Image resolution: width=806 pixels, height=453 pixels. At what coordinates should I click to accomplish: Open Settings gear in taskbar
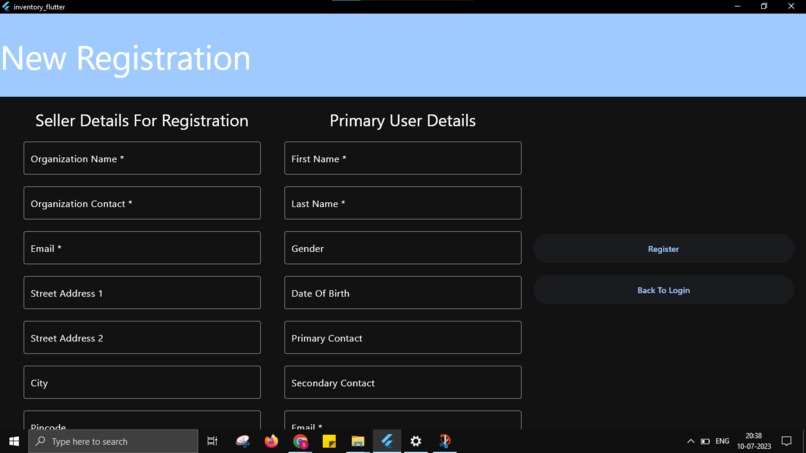(x=416, y=441)
